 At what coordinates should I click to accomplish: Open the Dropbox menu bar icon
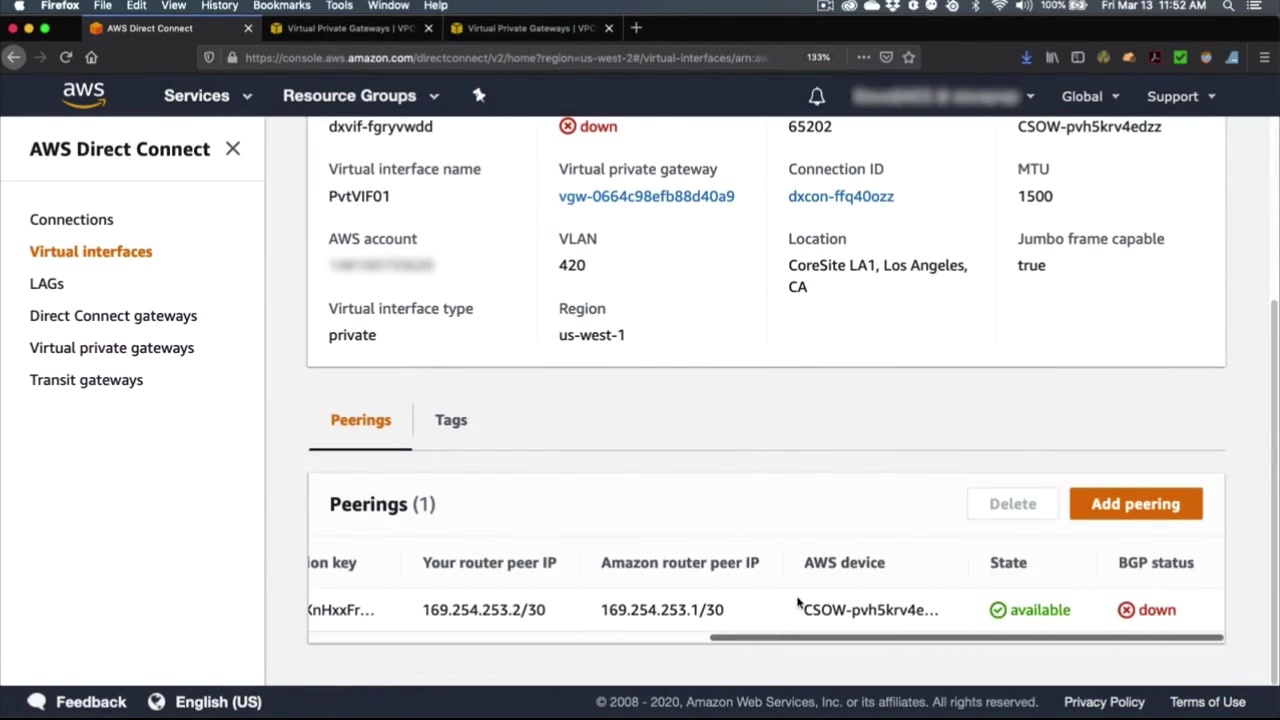tap(894, 6)
